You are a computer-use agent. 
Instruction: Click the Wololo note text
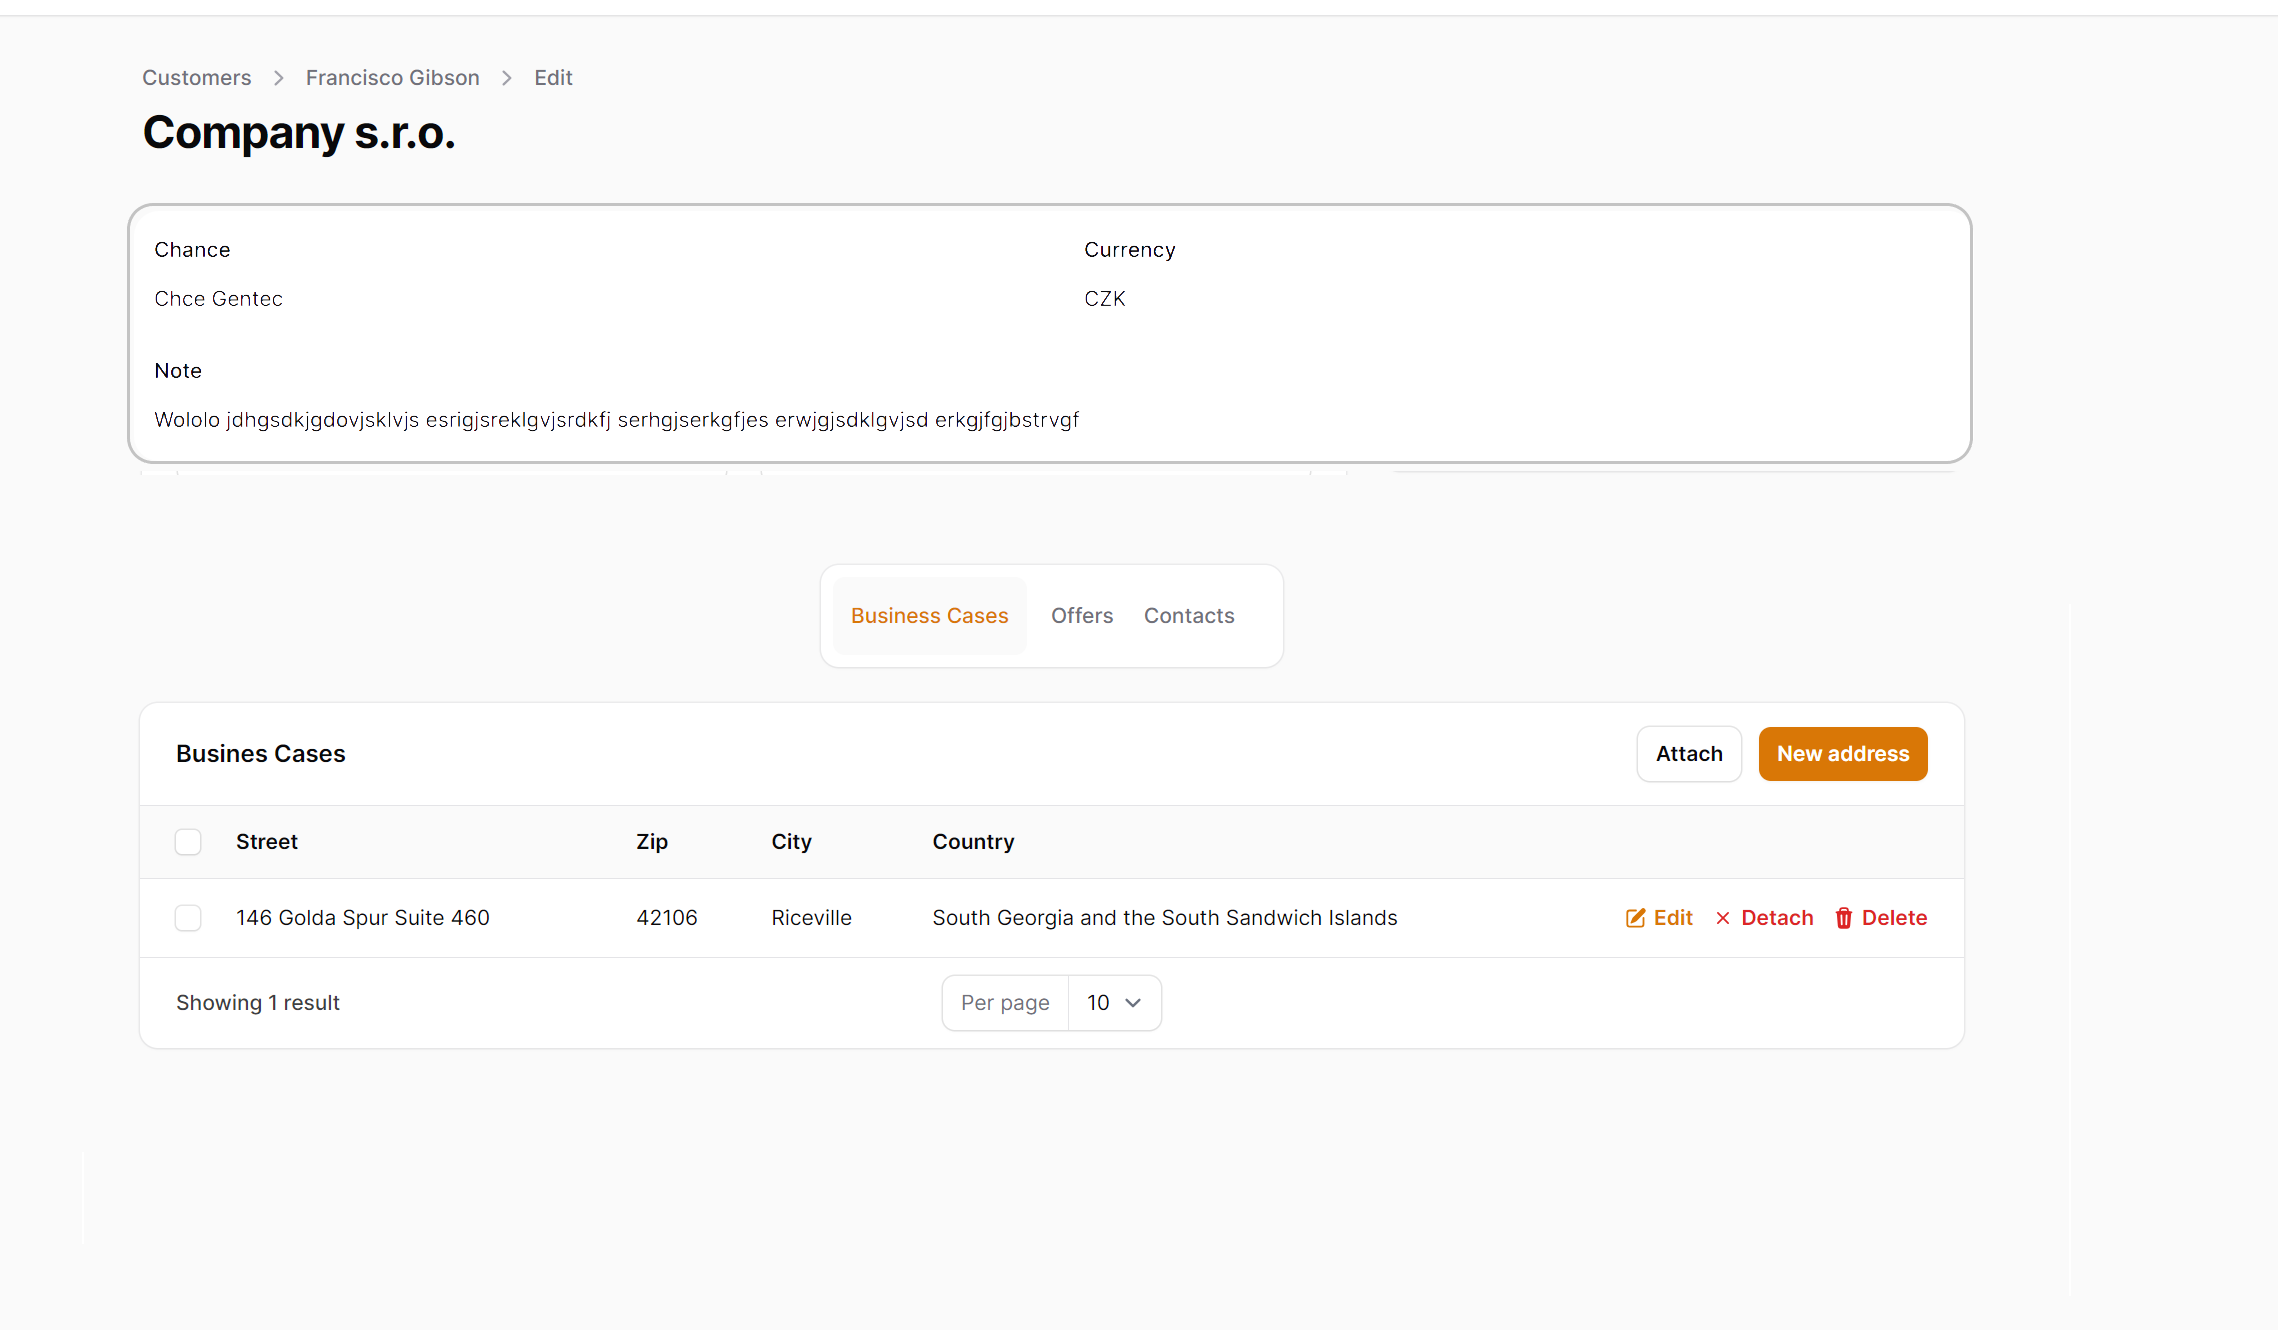617,420
